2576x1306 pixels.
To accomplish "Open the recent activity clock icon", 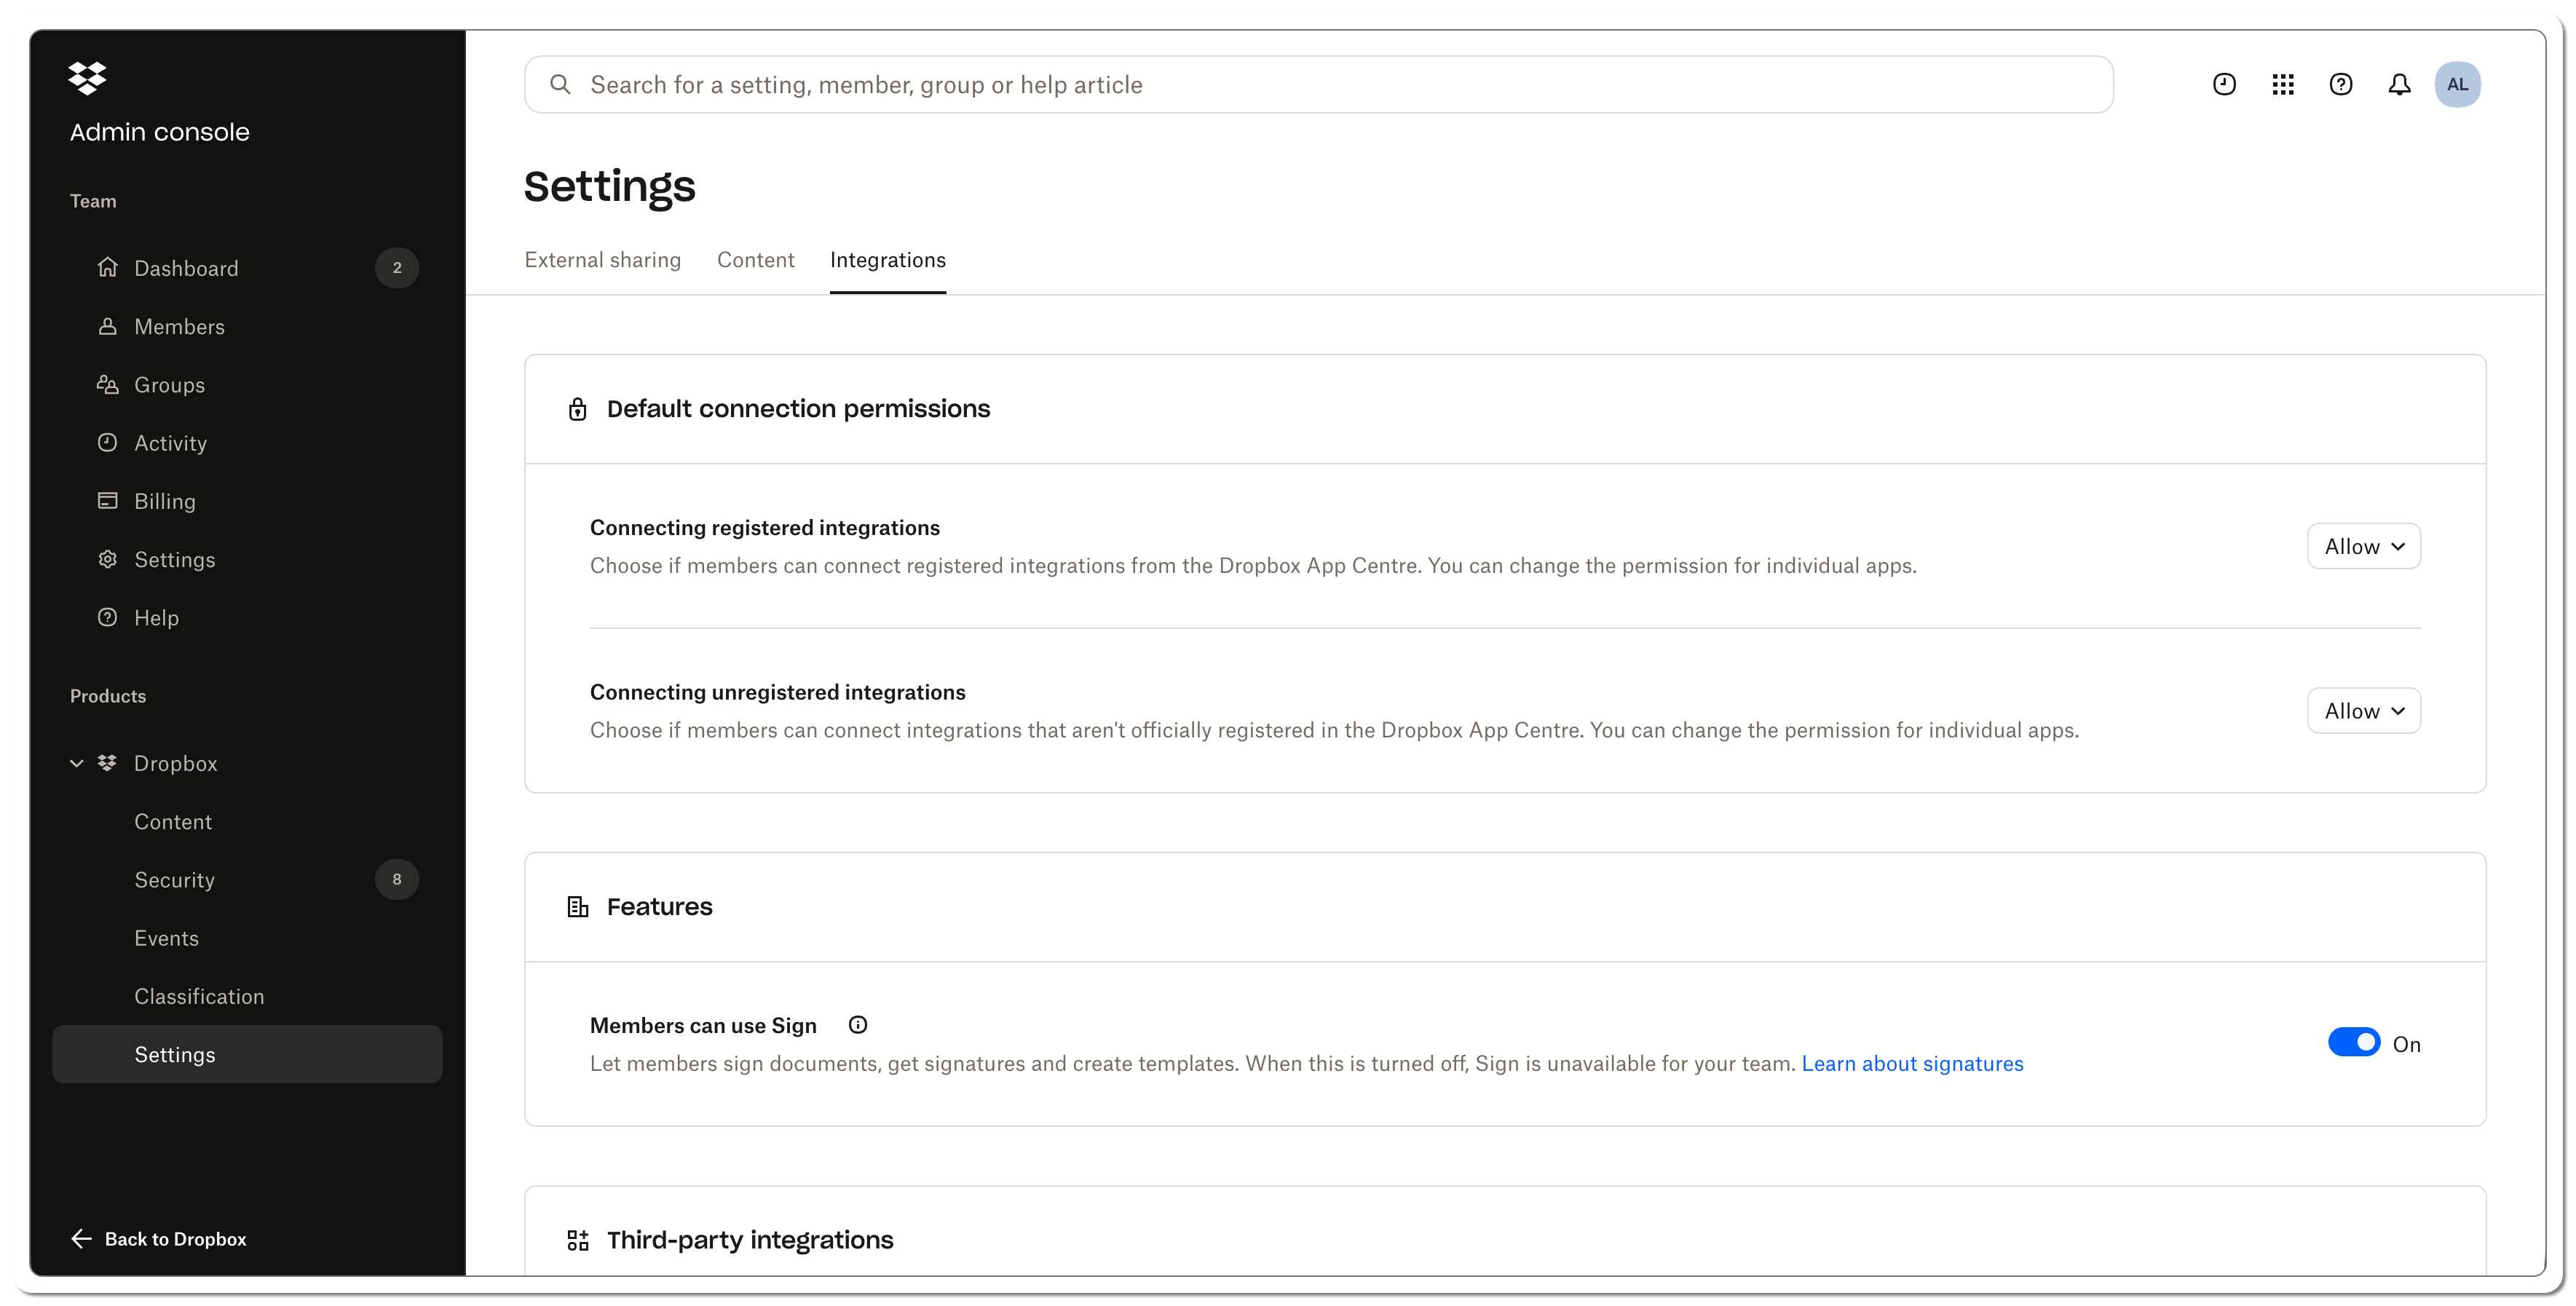I will [2224, 85].
